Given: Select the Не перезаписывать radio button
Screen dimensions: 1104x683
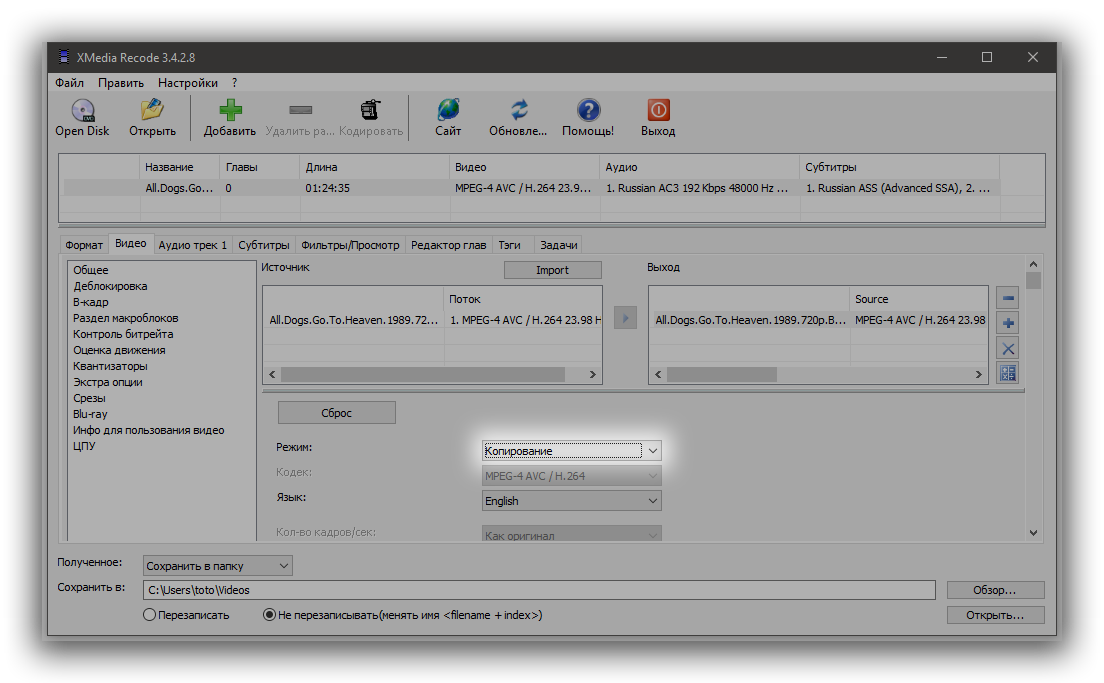Looking at the screenshot, I should click(269, 615).
